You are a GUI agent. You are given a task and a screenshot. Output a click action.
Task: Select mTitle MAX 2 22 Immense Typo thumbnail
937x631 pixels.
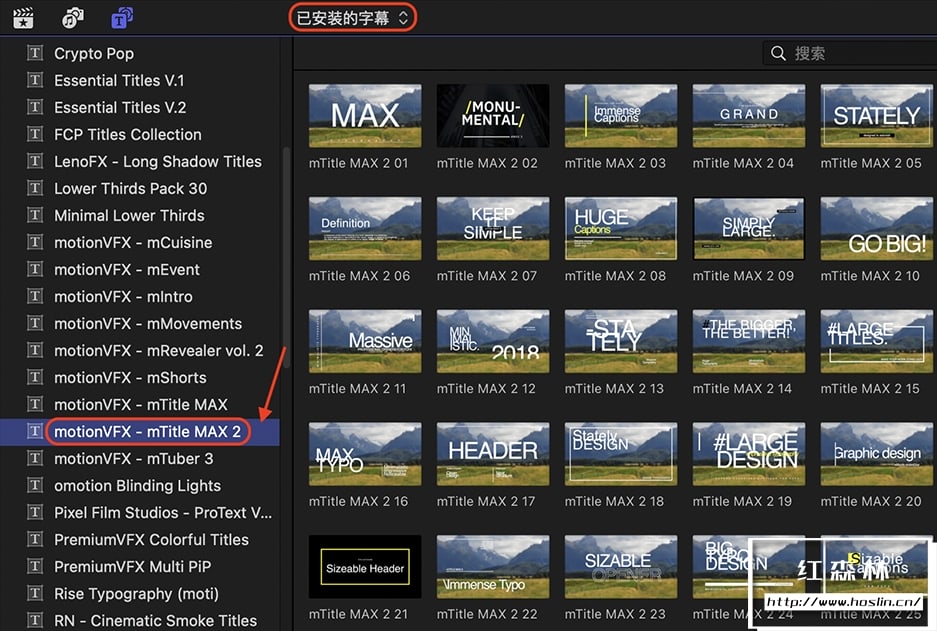(492, 566)
